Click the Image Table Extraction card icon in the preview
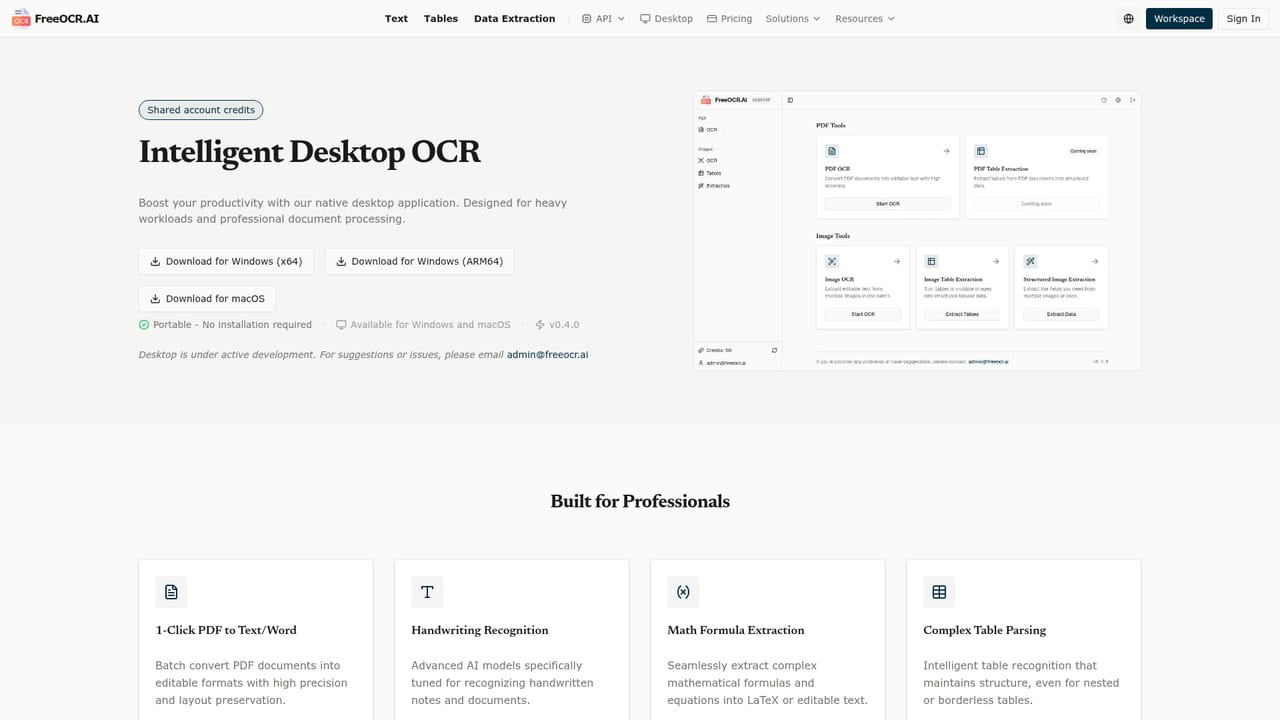 (931, 261)
